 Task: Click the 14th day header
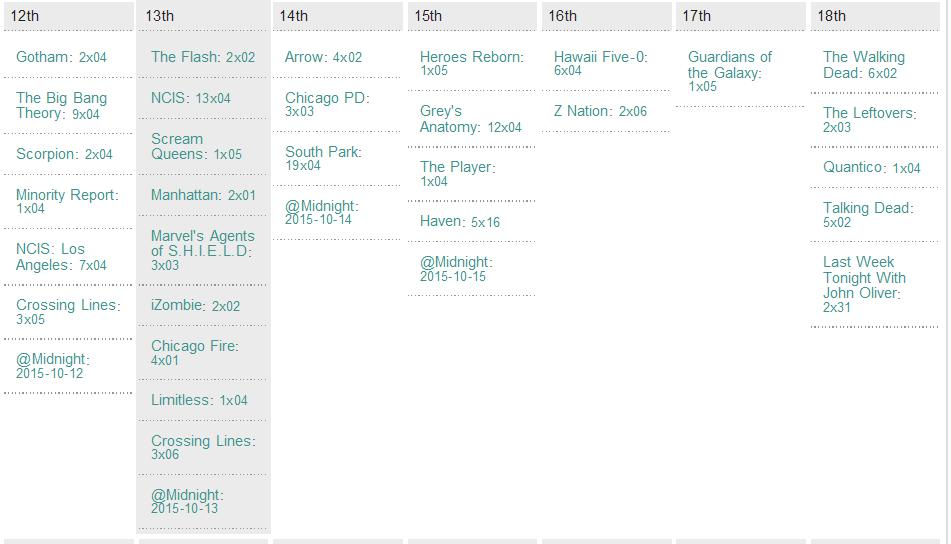[338, 16]
